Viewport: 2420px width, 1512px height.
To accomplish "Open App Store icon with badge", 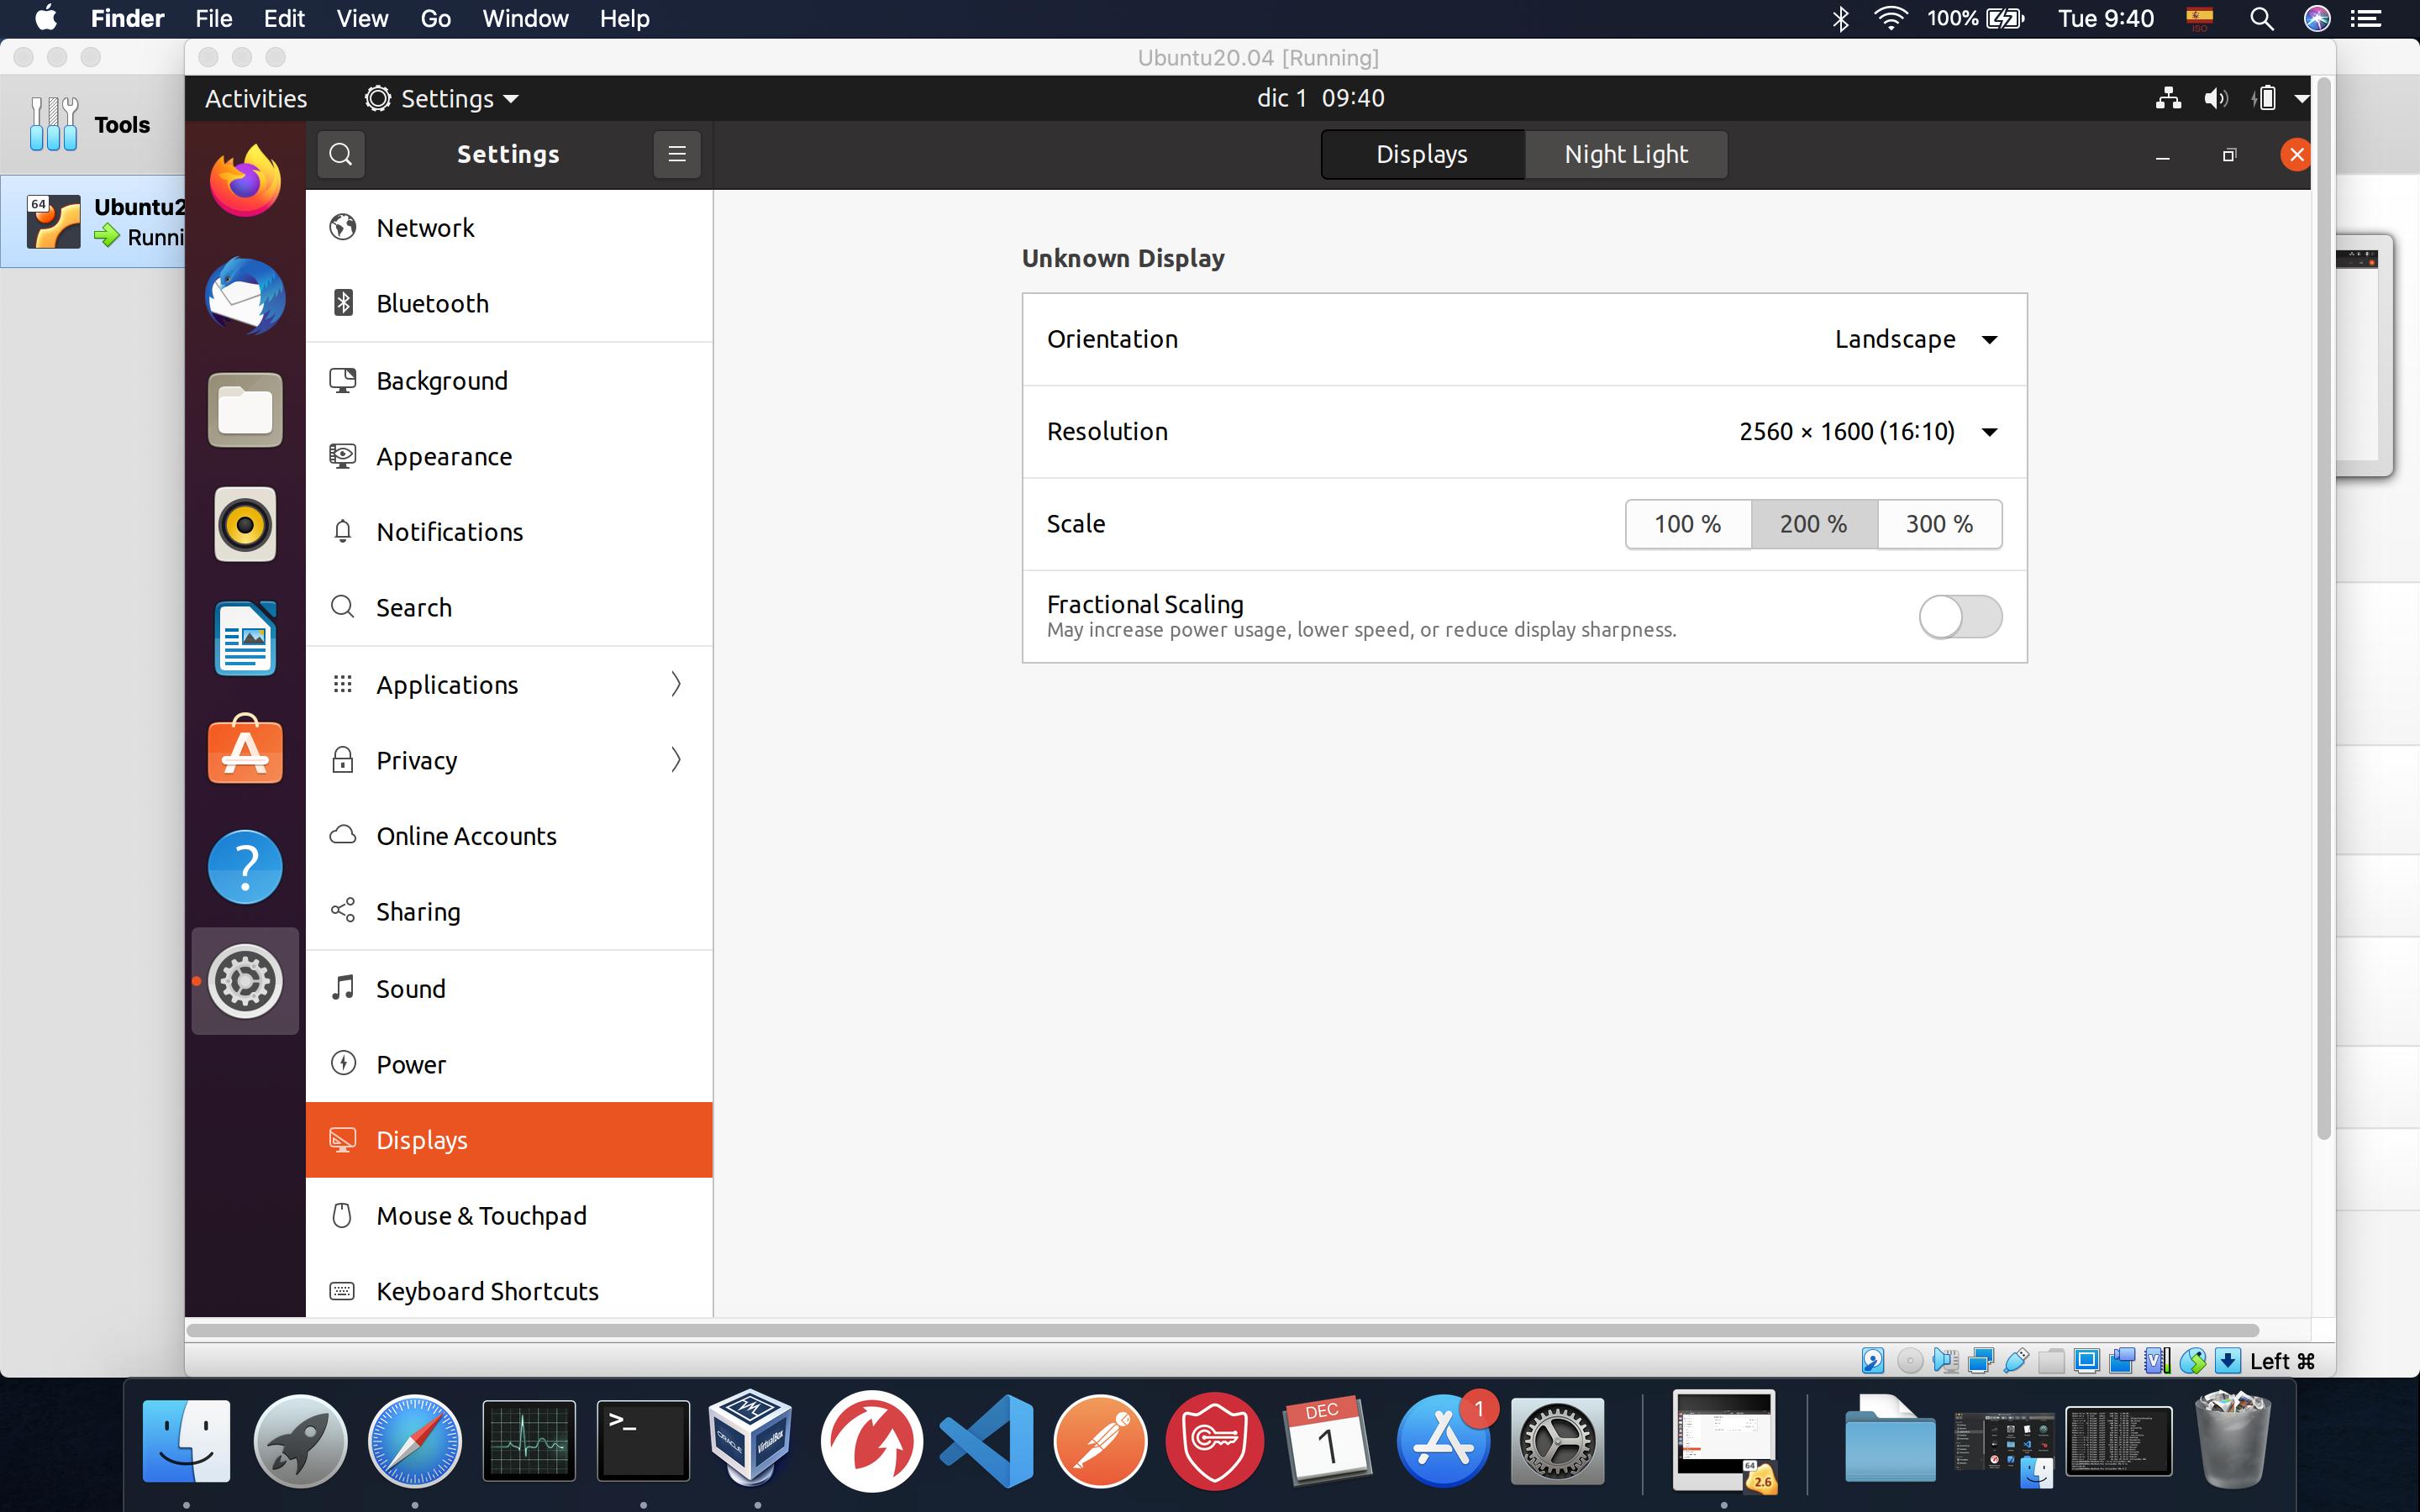I will (1443, 1441).
